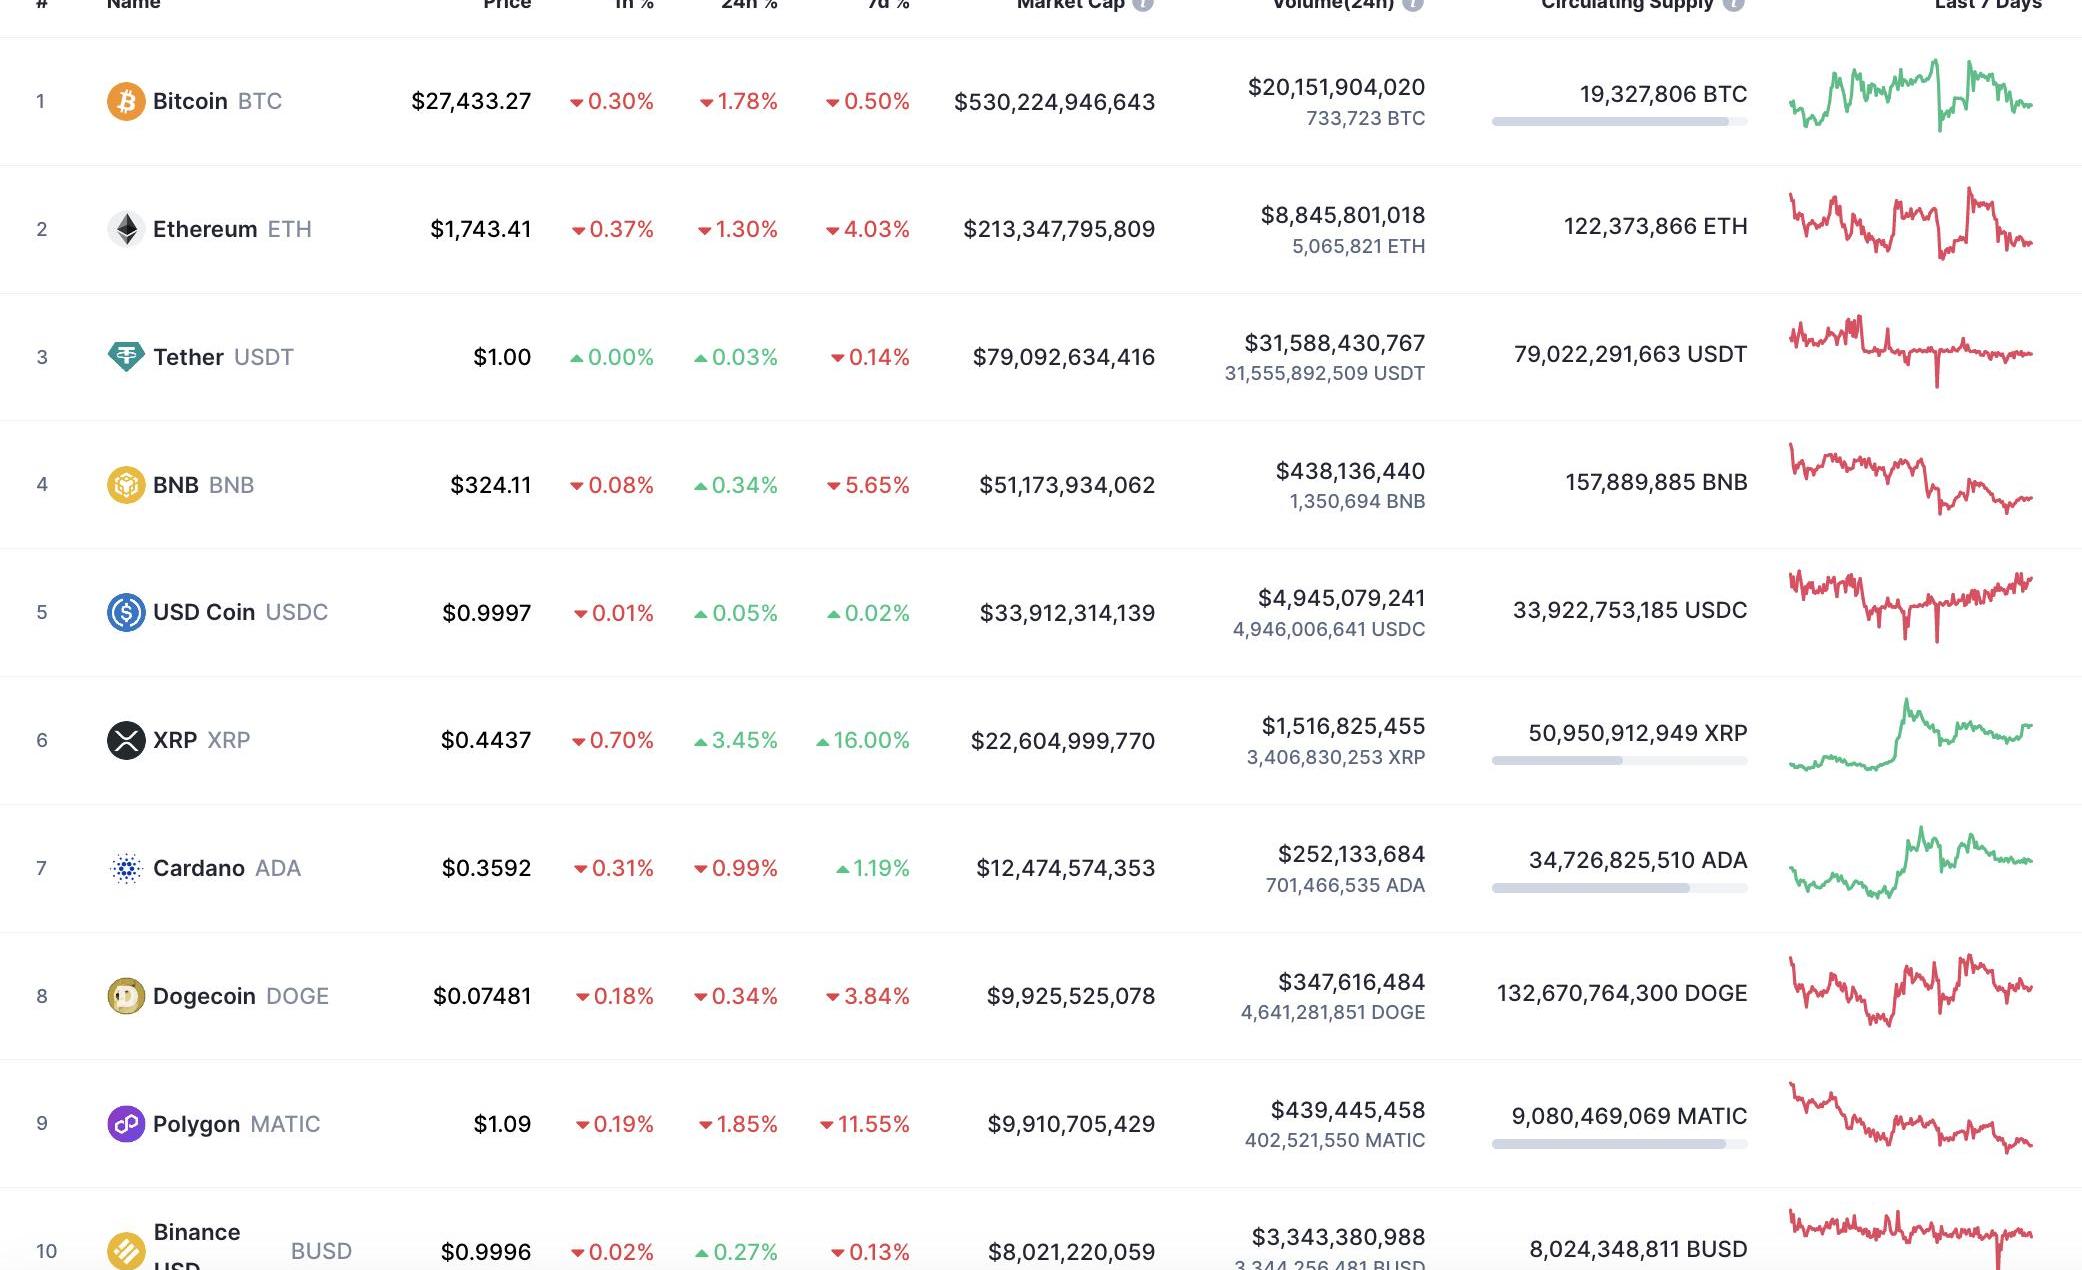2082x1270 pixels.
Task: Click the Ethereum diamond logo icon
Action: pyautogui.click(x=126, y=229)
